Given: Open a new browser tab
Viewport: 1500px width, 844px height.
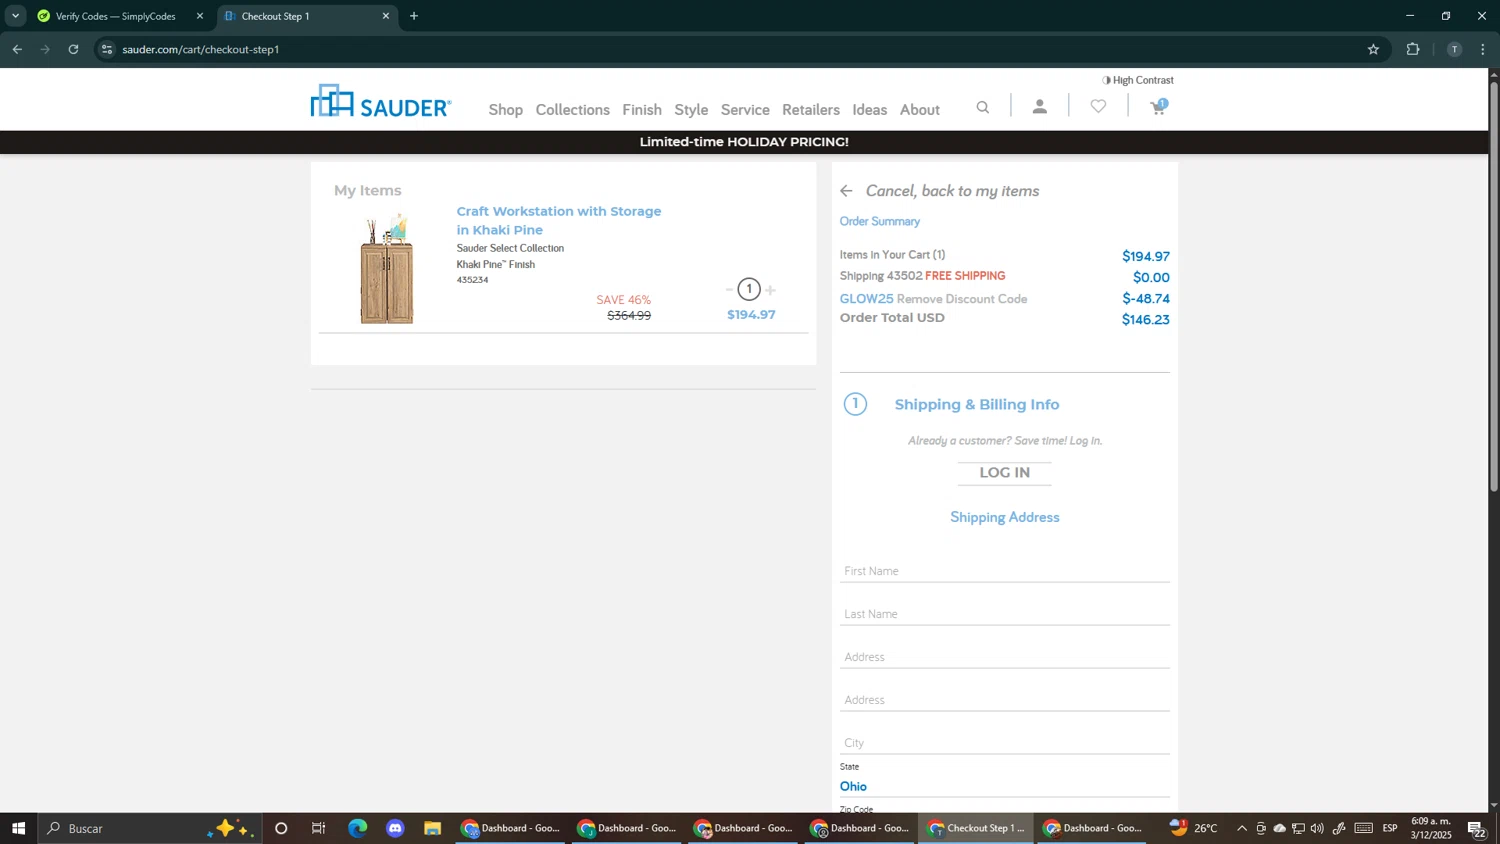Looking at the screenshot, I should 414,16.
